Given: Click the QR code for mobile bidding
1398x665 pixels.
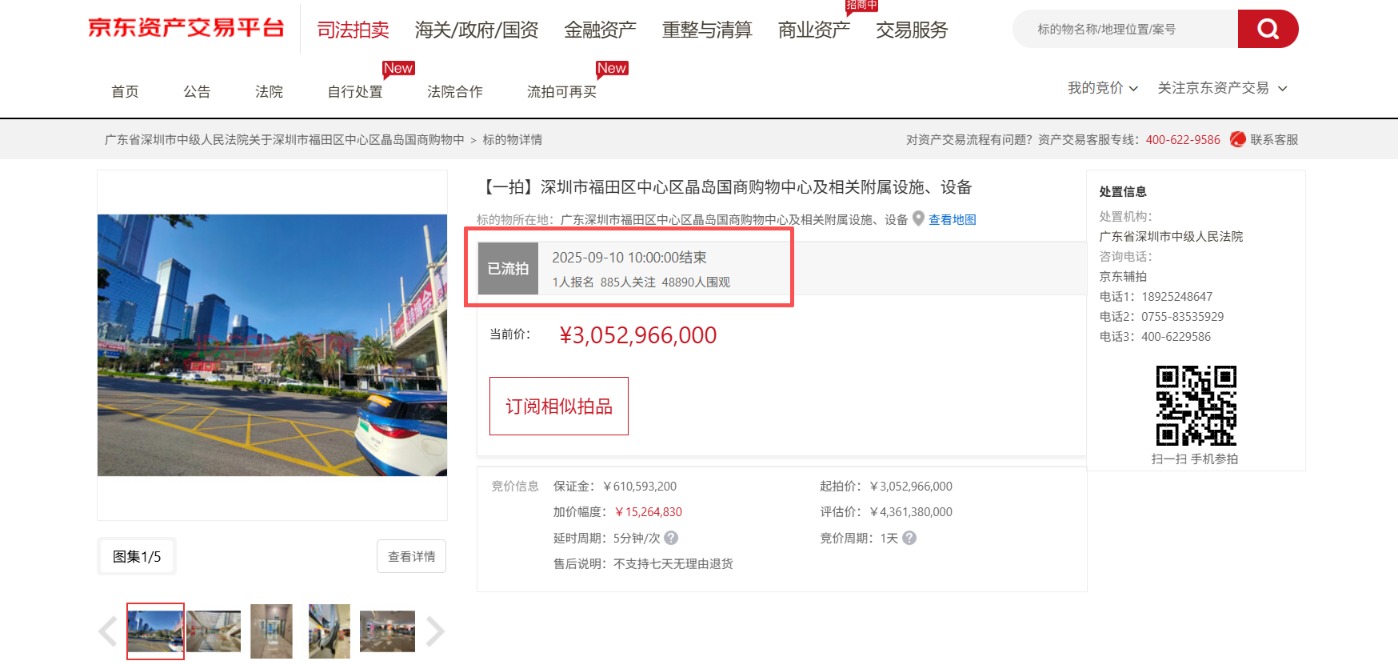Looking at the screenshot, I should [1196, 405].
